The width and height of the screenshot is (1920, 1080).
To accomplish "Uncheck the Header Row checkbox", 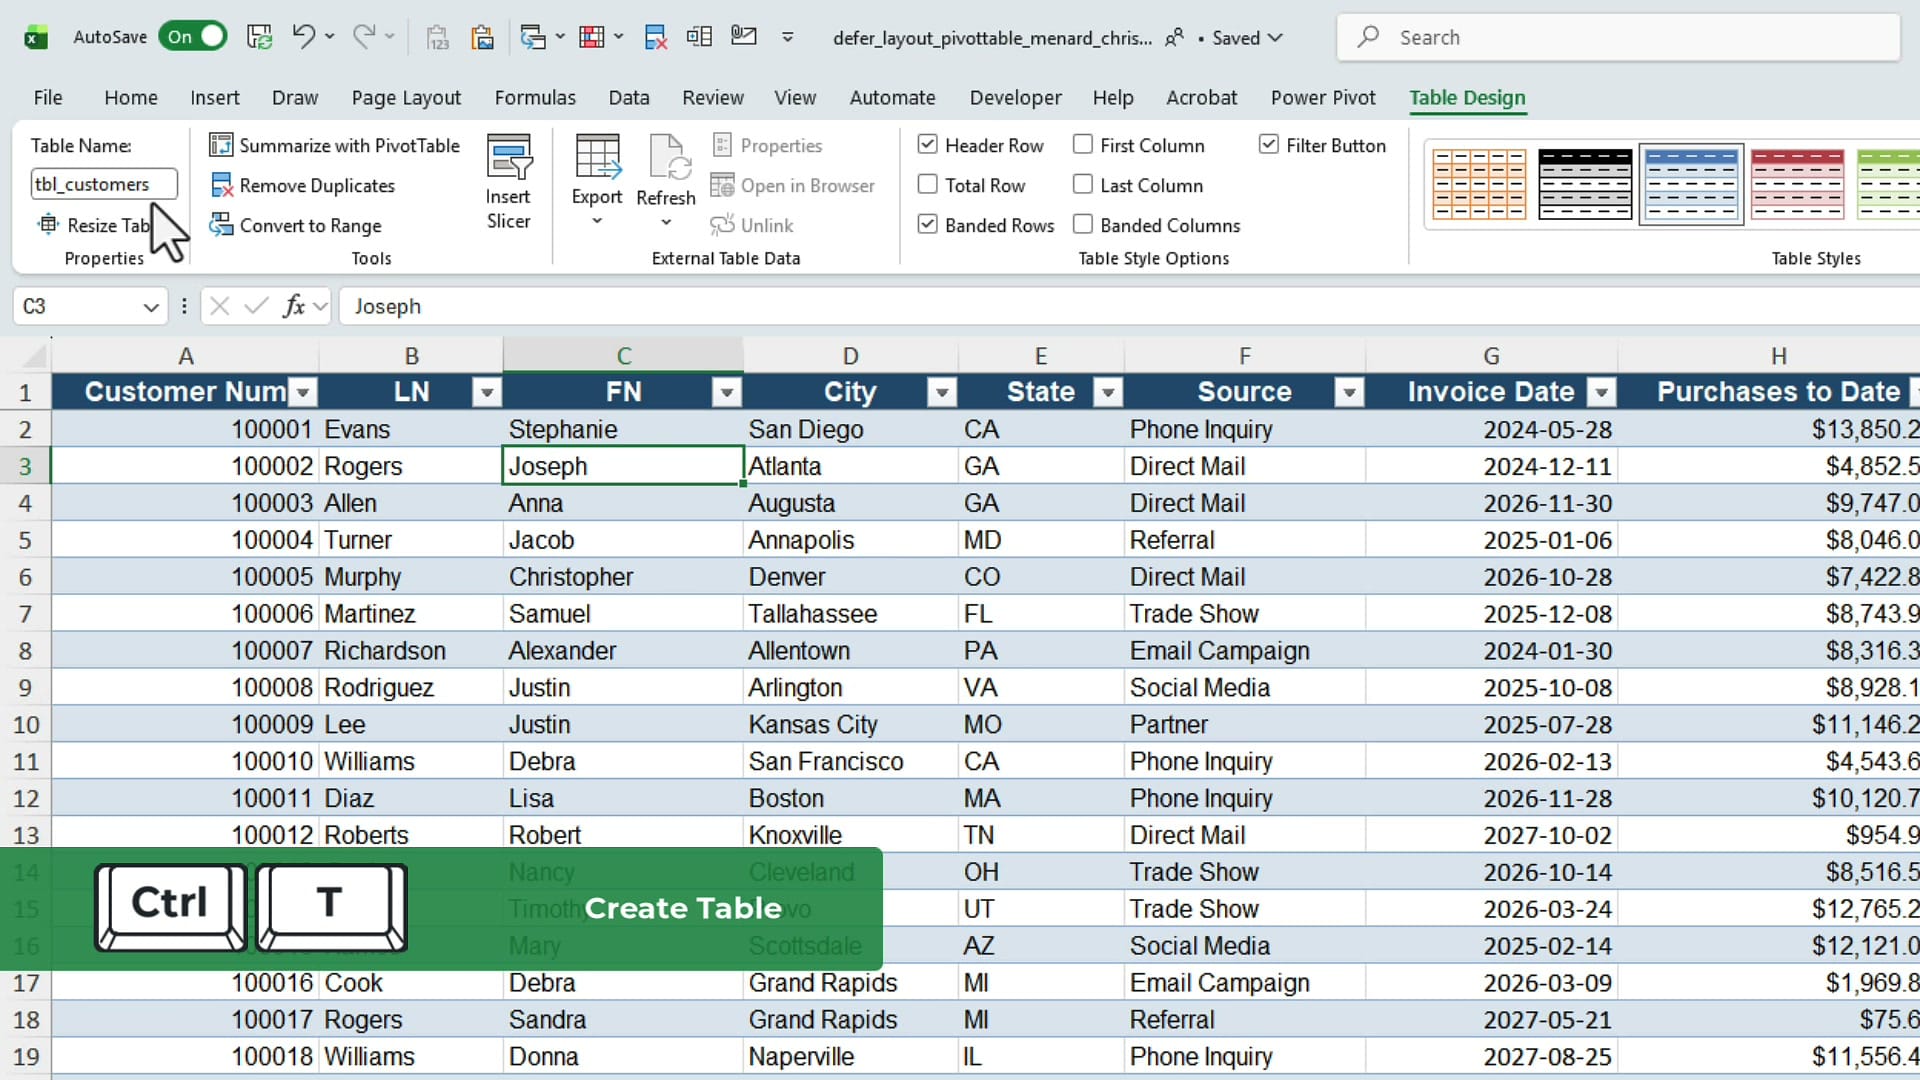I will tap(927, 144).
